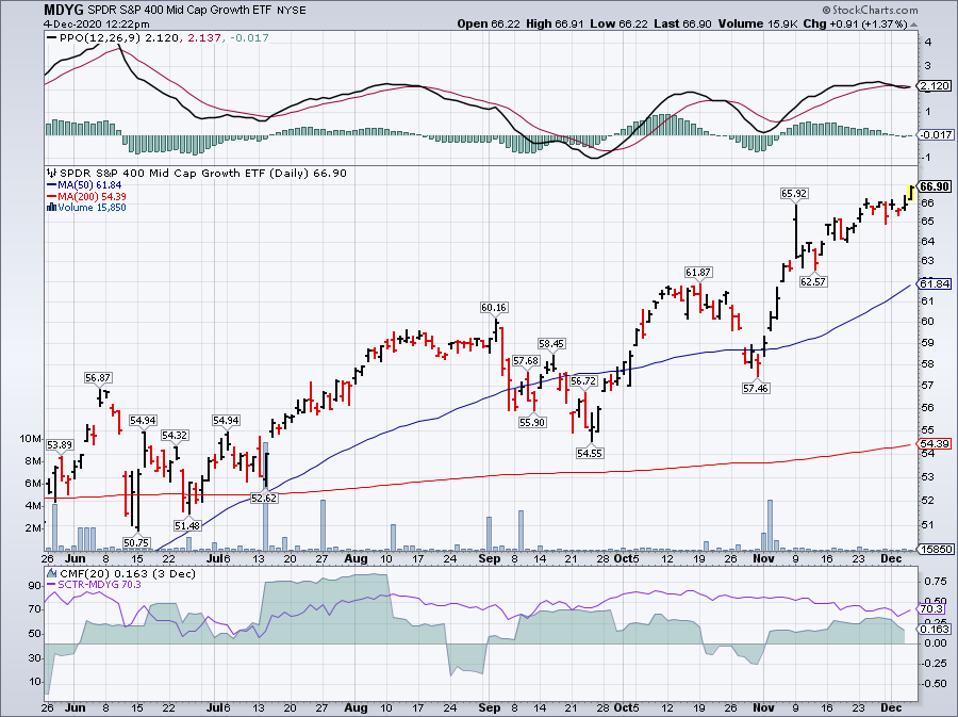Click the 4M volume axis label
Viewport: 958px width, 717px height.
pos(33,506)
